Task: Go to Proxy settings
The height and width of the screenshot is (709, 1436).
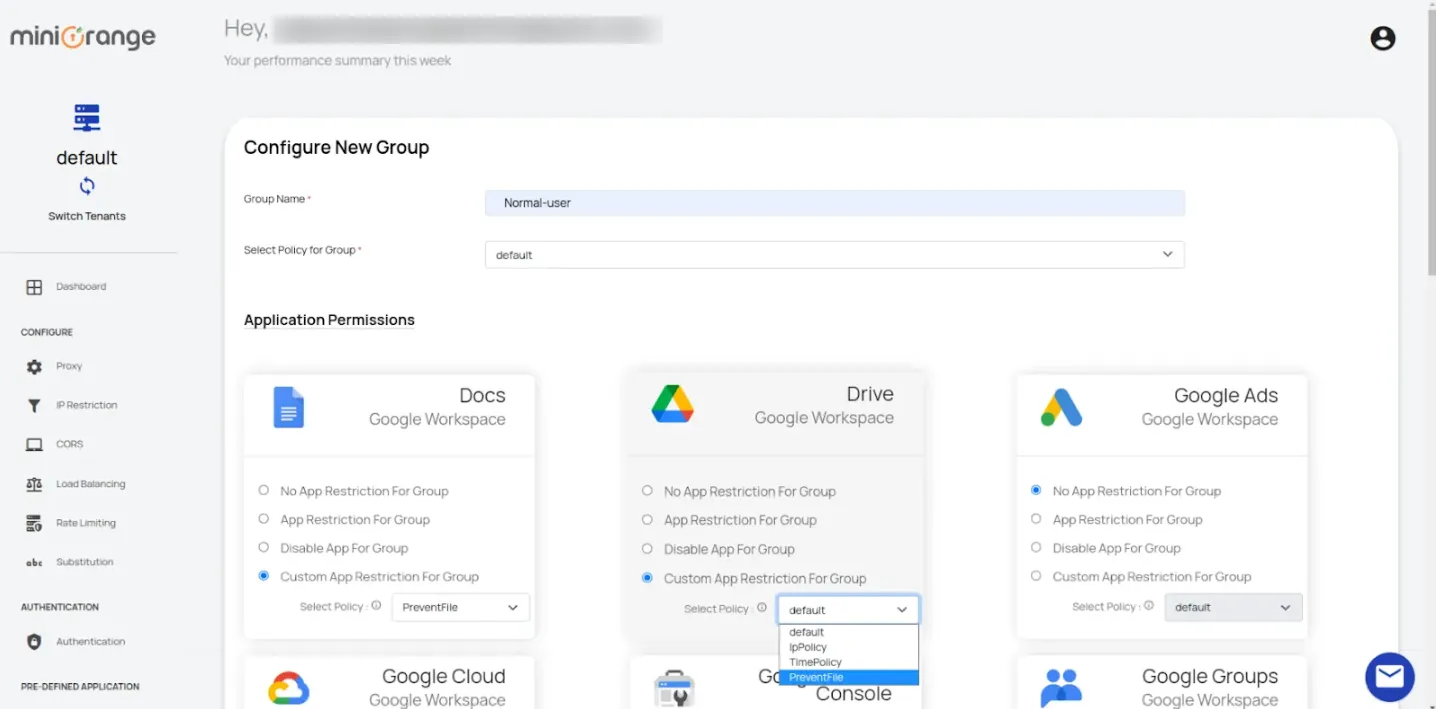Action: pyautogui.click(x=69, y=366)
